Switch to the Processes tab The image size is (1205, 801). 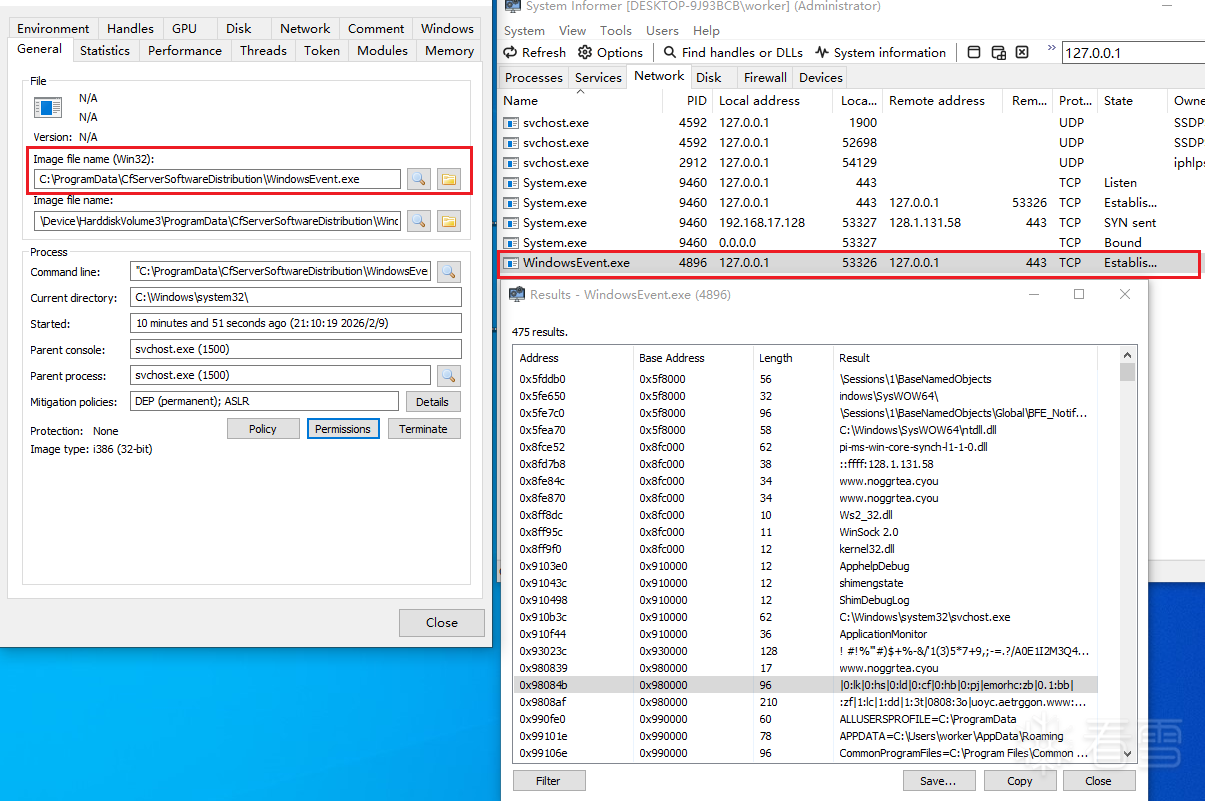point(534,77)
